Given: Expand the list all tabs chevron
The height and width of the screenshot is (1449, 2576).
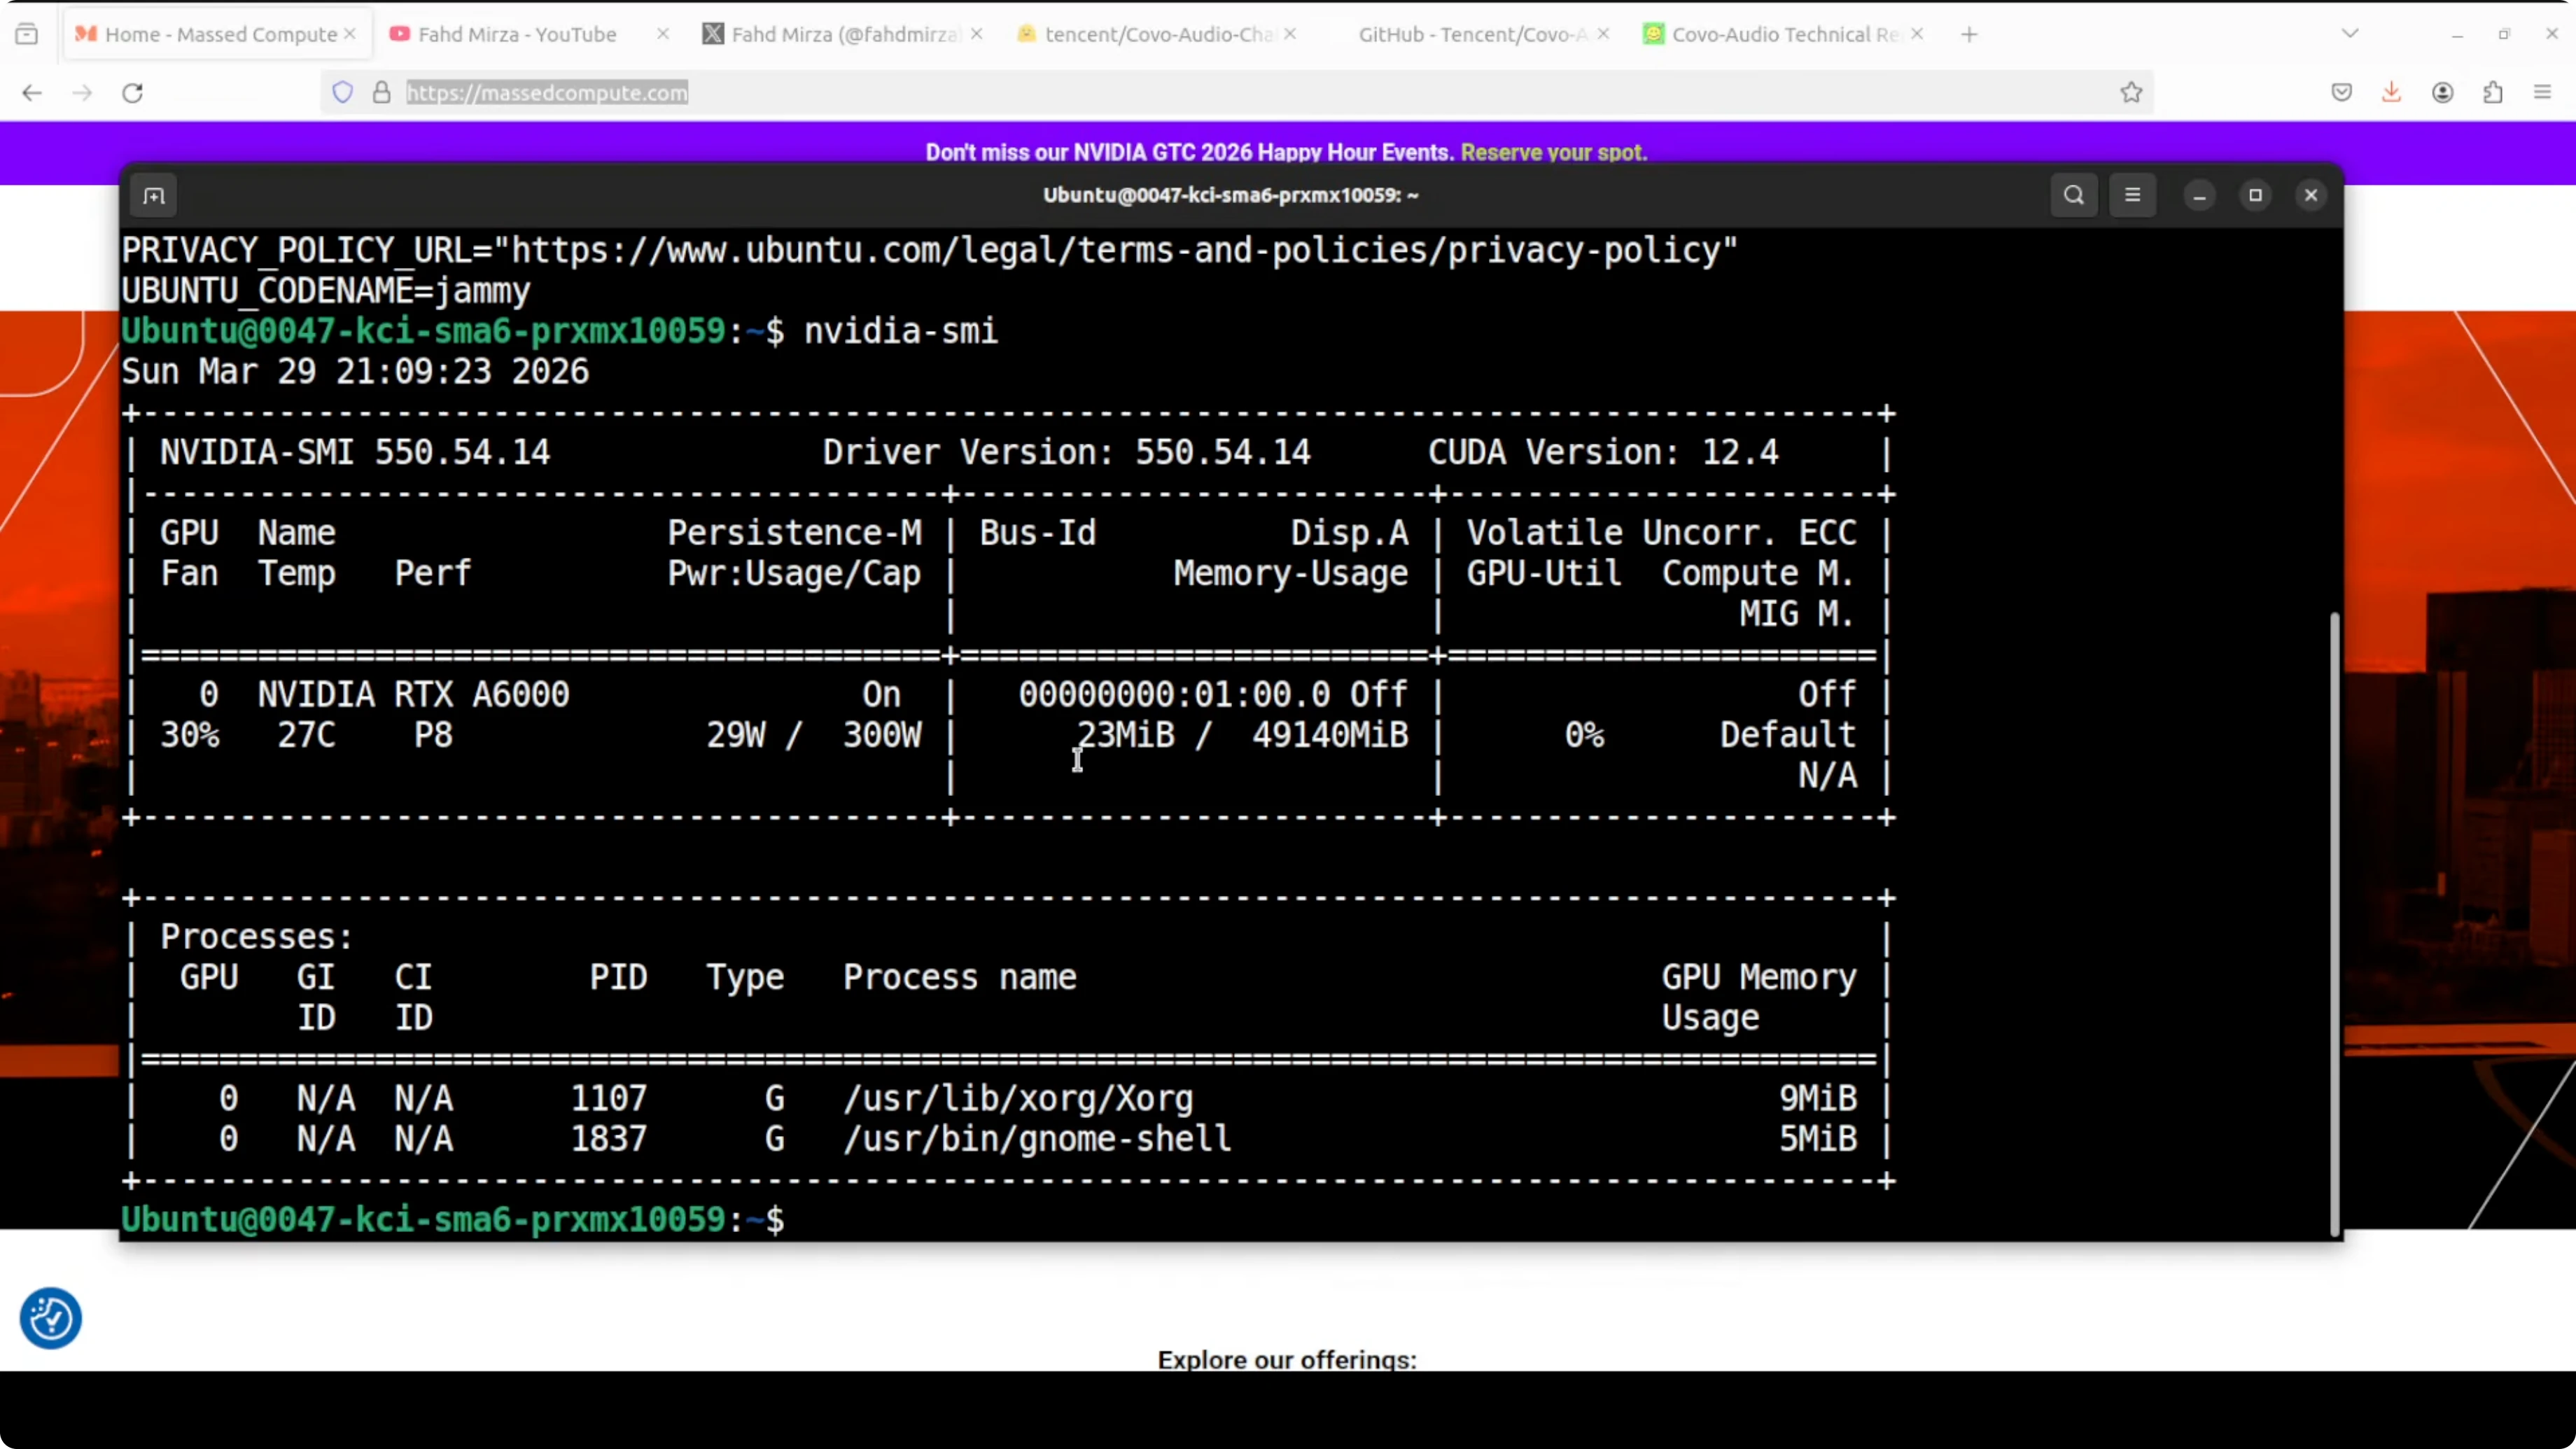Looking at the screenshot, I should click(x=2350, y=34).
